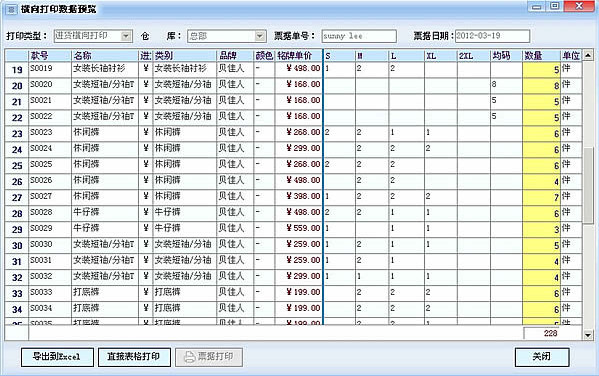Viewport: 599px width, 376px height.
Task: Click the 票据单号 input field
Action: [x=359, y=36]
